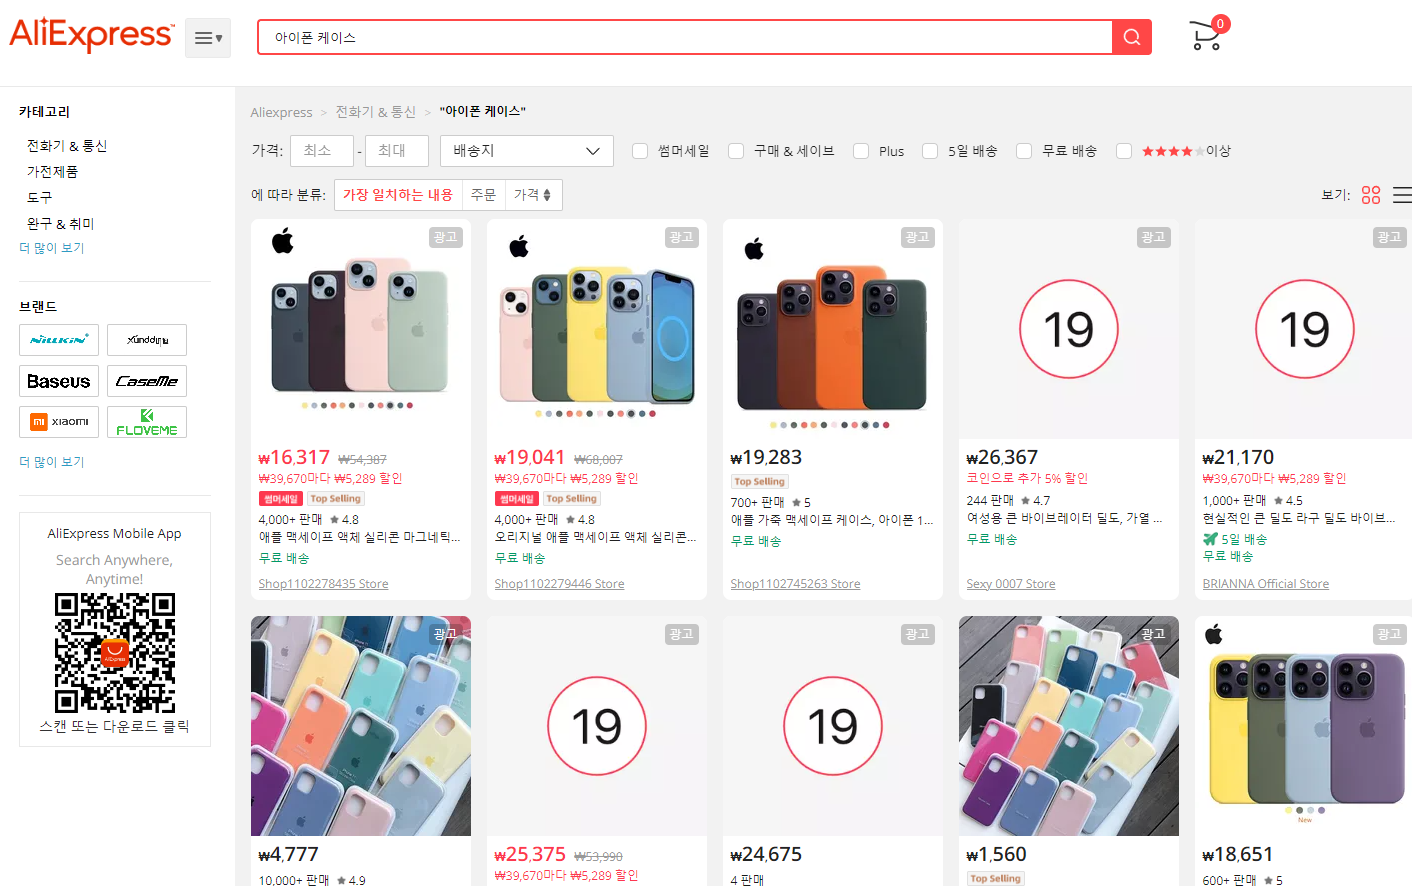
Task: Check the Plus filter checkbox
Action: pos(861,151)
